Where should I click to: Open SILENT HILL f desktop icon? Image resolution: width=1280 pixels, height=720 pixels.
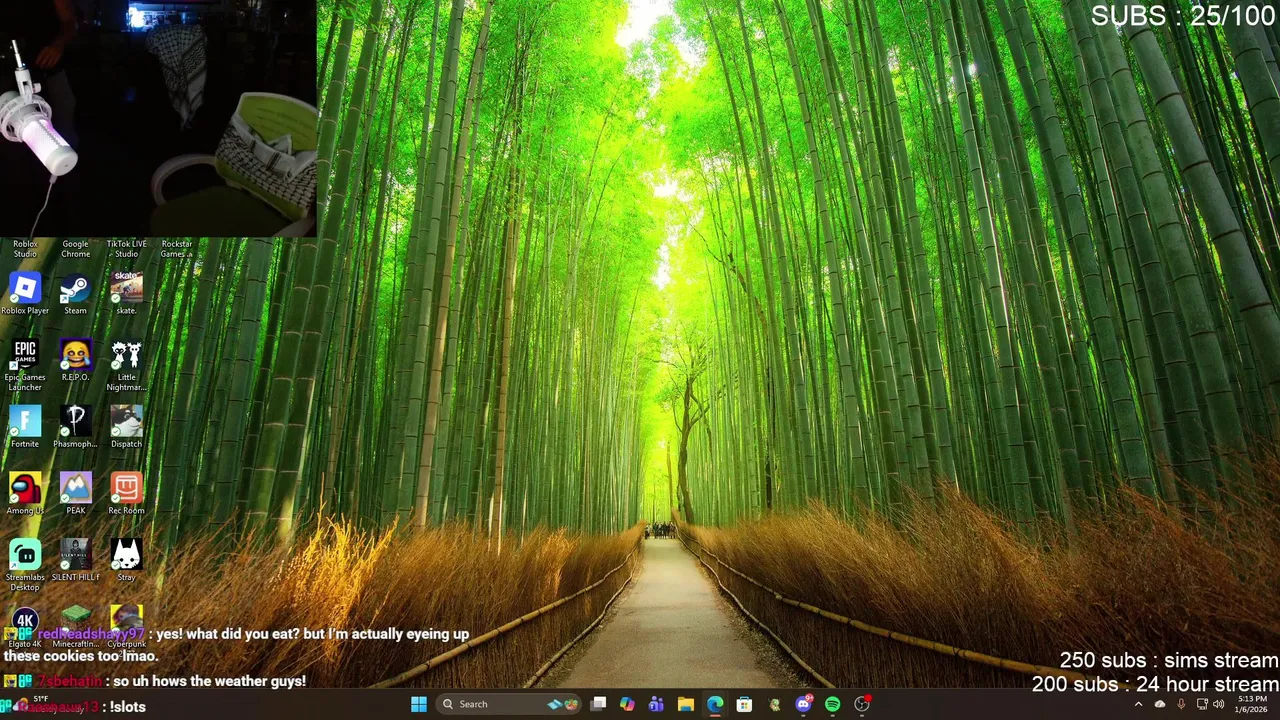pos(75,560)
